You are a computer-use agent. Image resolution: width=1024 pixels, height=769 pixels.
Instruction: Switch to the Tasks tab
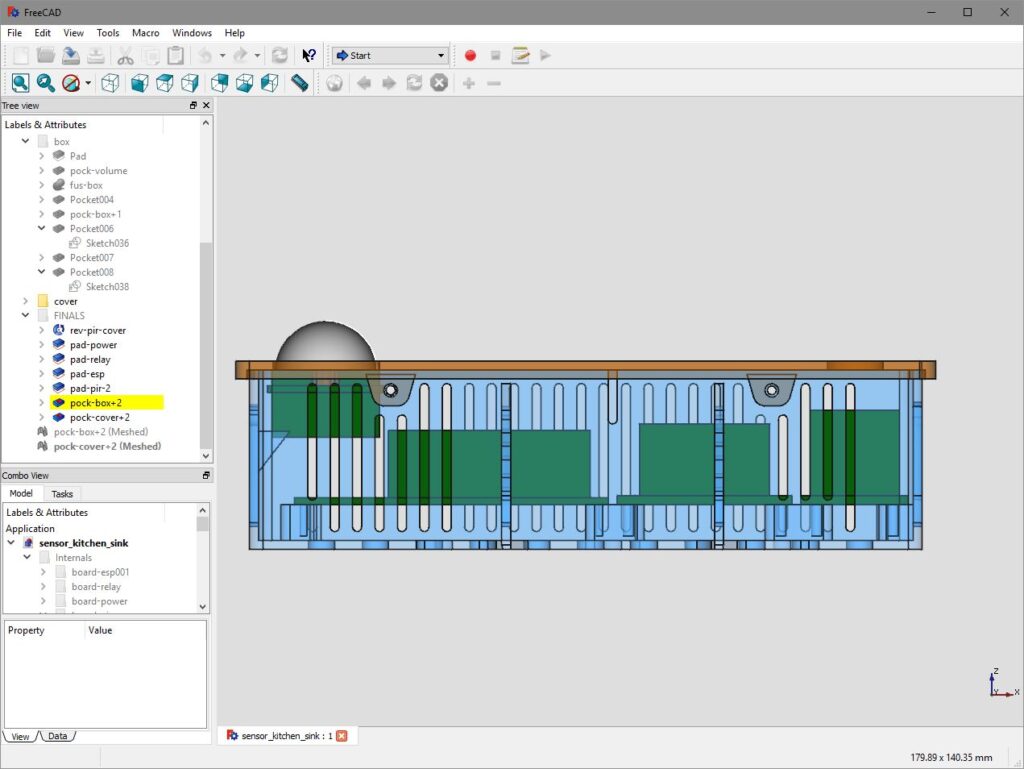click(x=62, y=494)
